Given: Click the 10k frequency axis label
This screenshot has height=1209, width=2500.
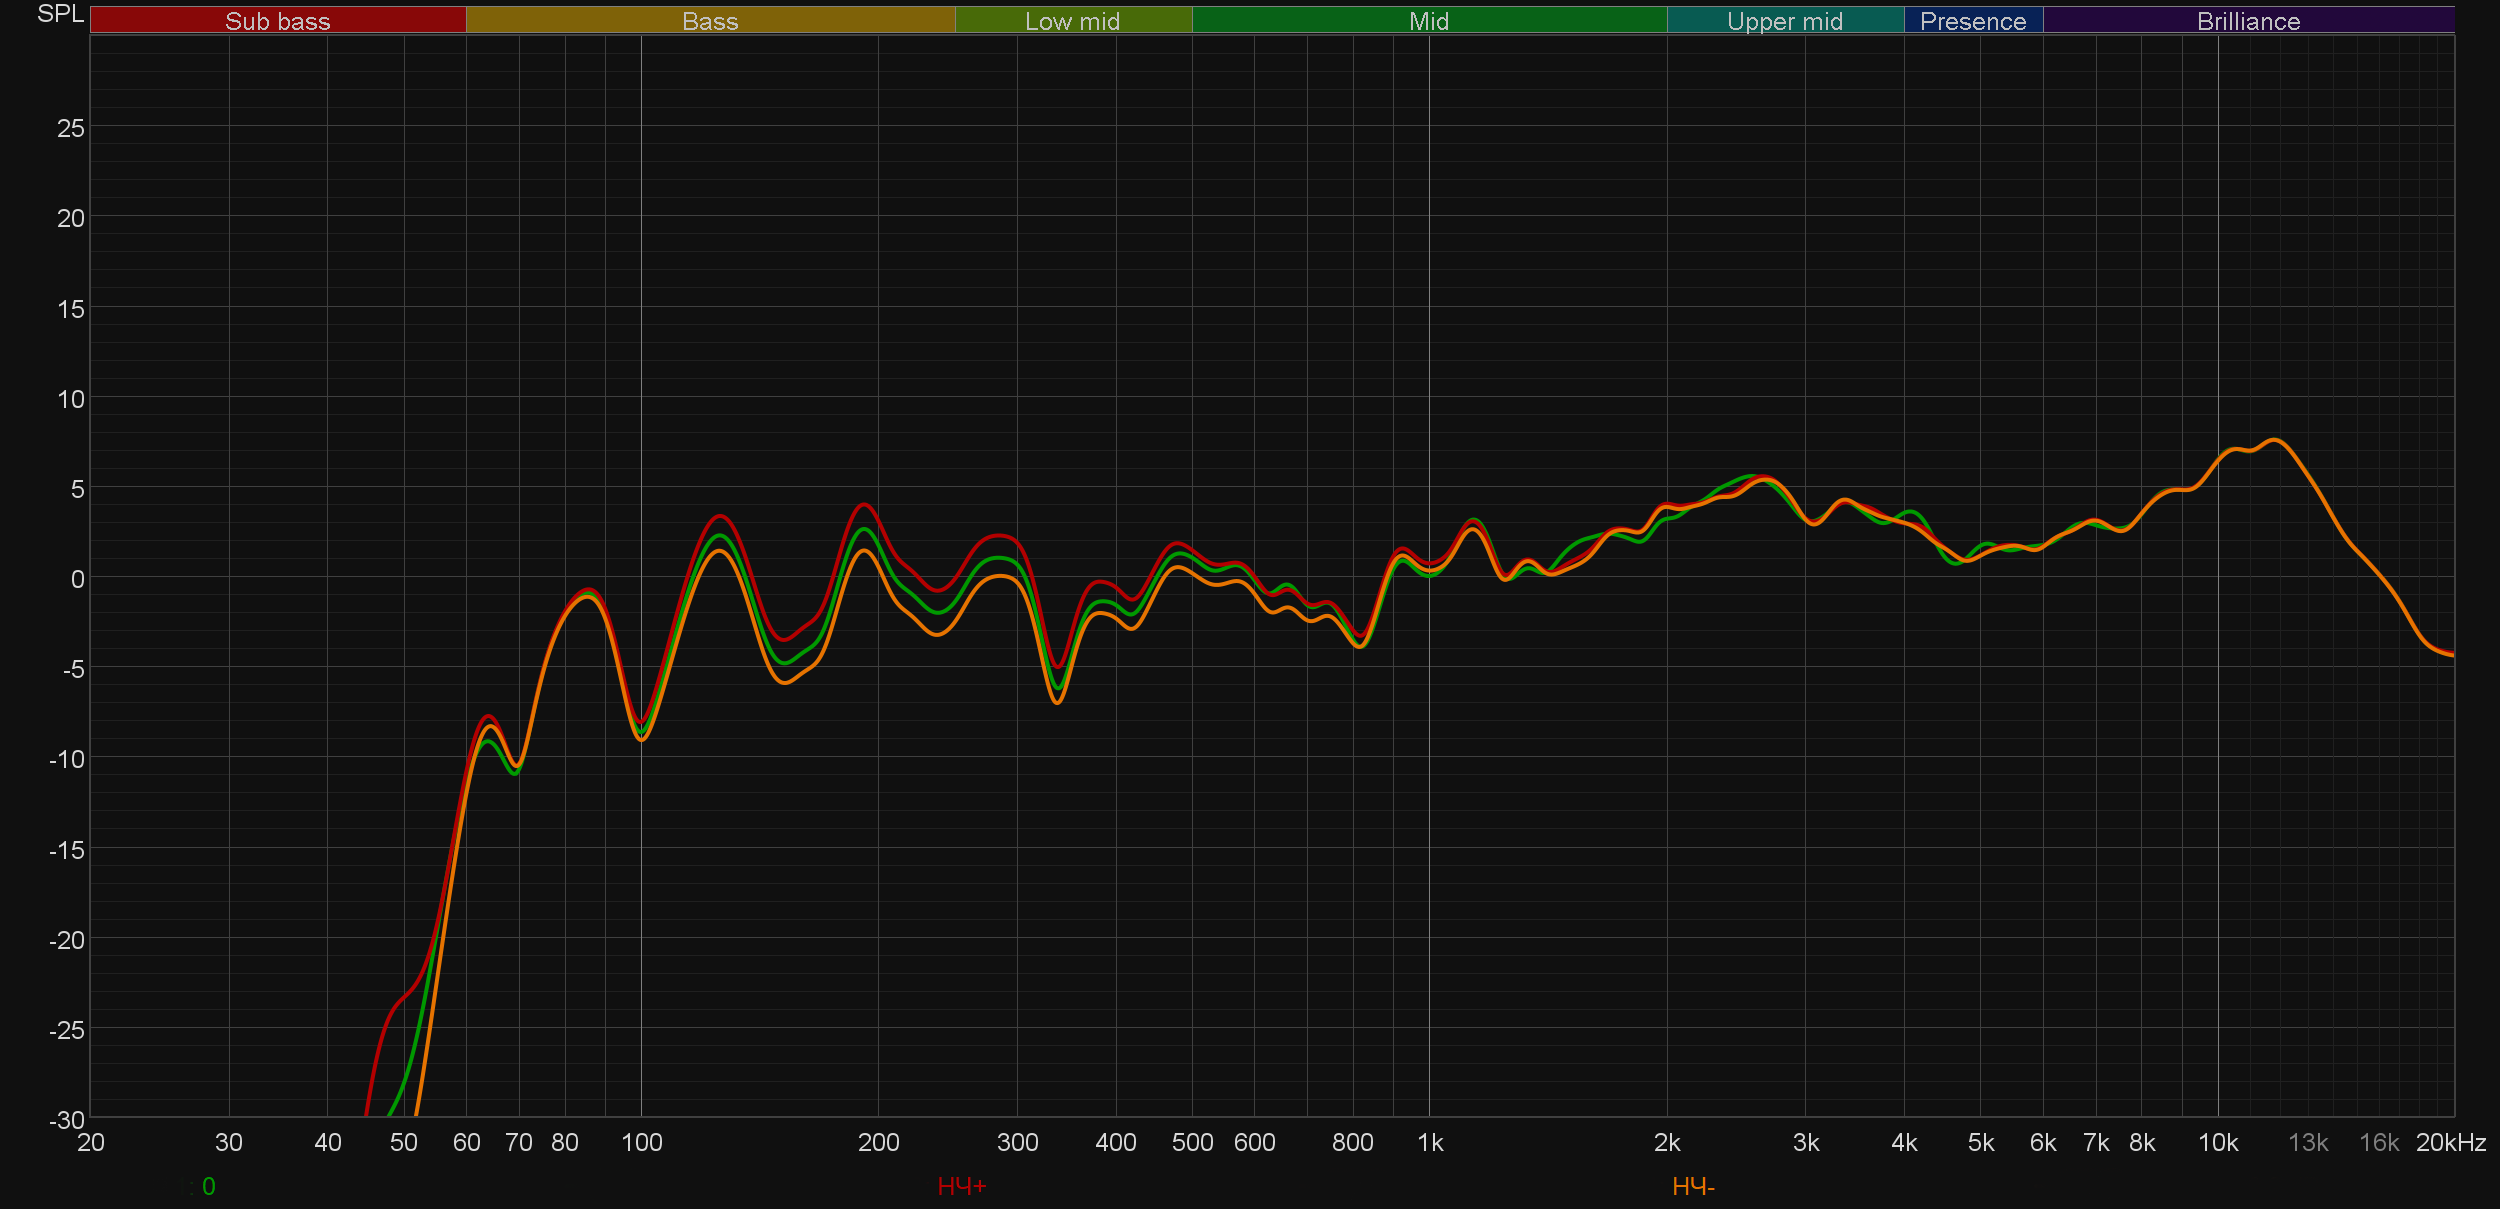Looking at the screenshot, I should click(2217, 1142).
